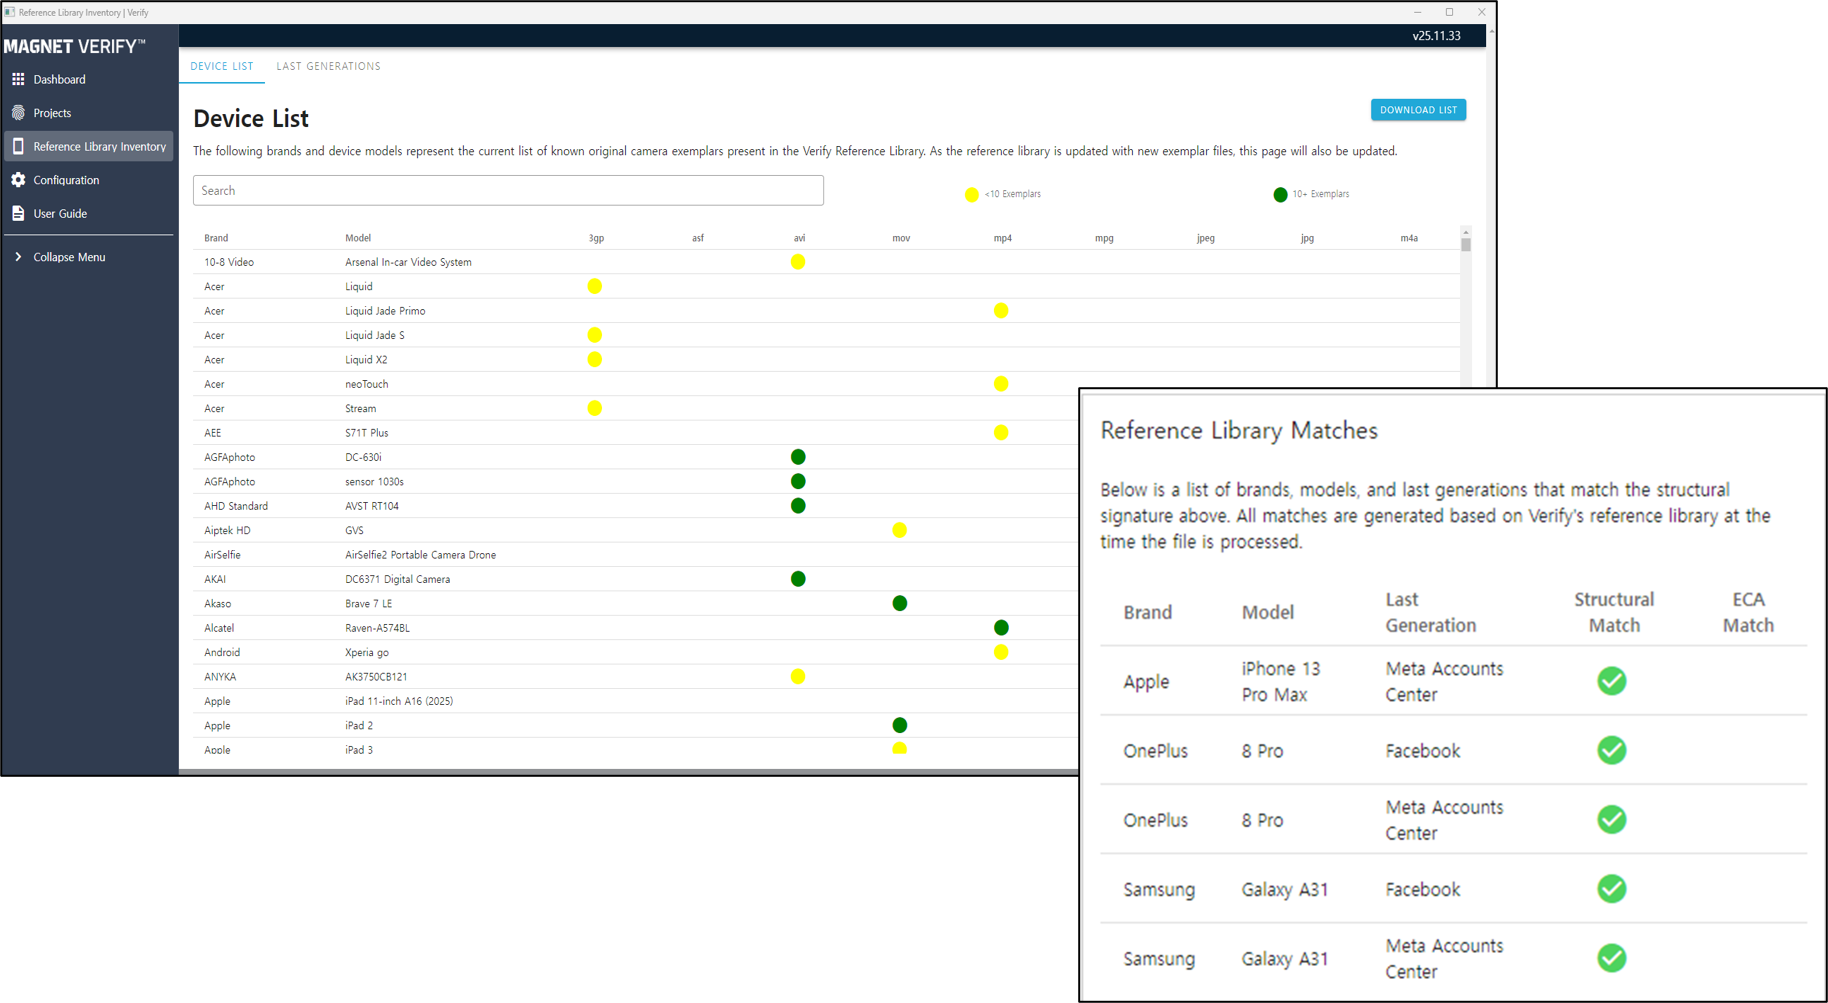Viewport: 1828px width, 1003px height.
Task: Click the ANYKA brand cell
Action: (220, 677)
